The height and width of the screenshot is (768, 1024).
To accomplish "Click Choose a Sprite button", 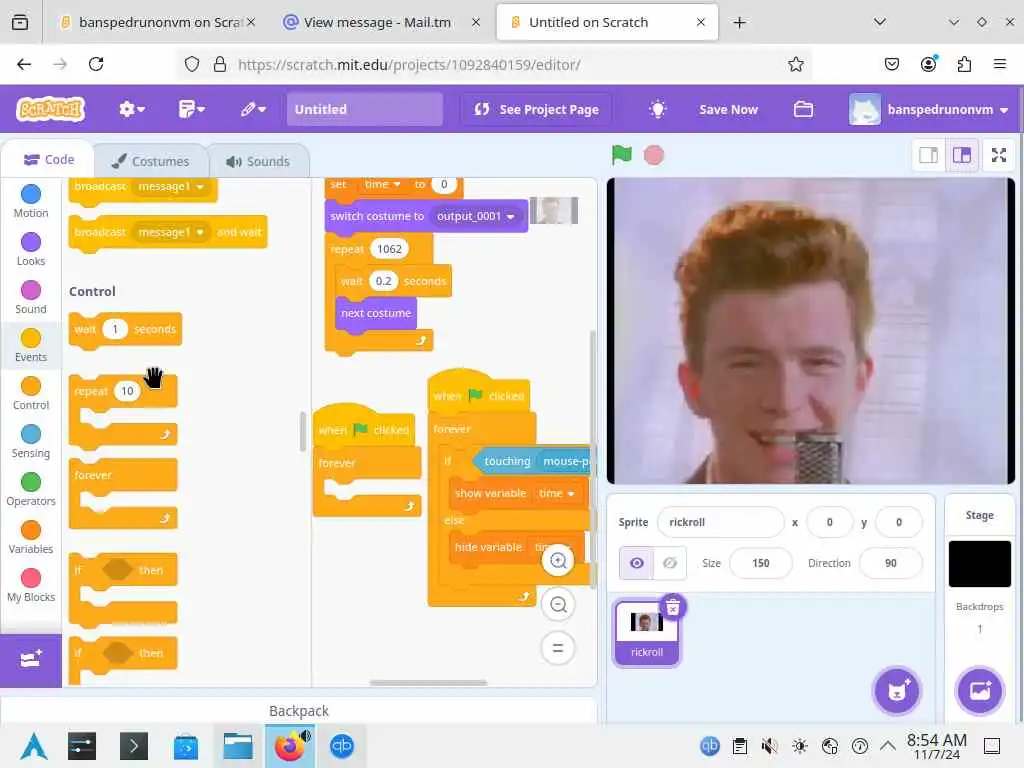I will click(897, 691).
